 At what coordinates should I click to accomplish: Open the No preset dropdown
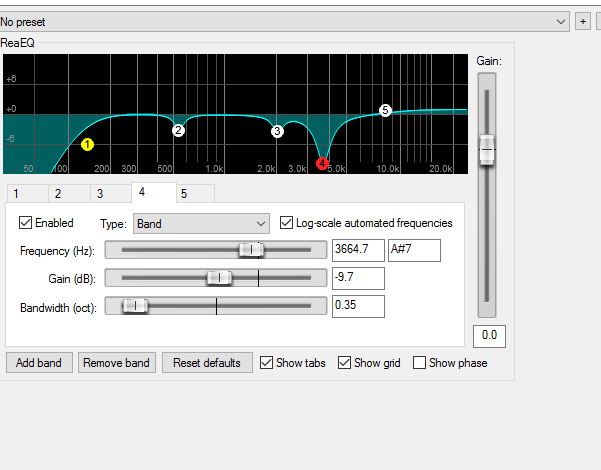pyautogui.click(x=284, y=22)
